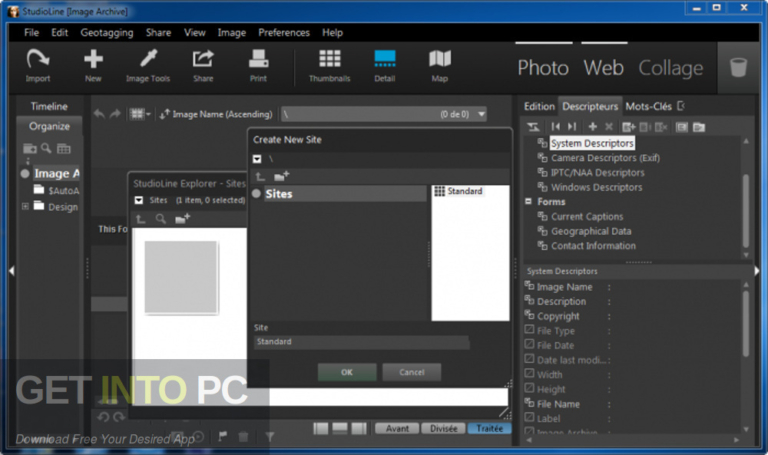Click the search magnifier under Organize
This screenshot has width=768, height=455.
click(46, 148)
